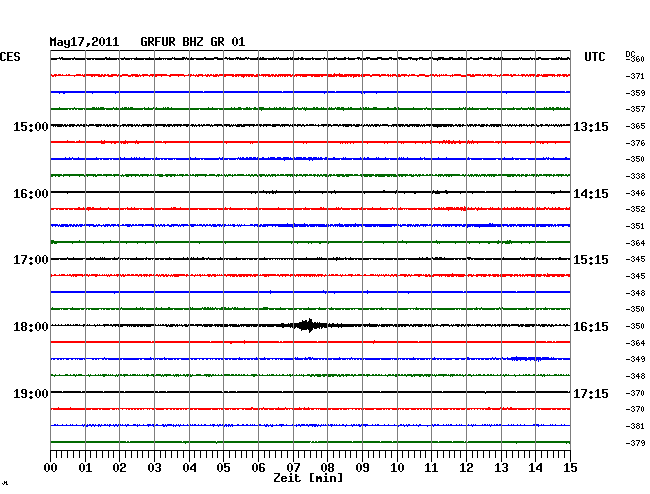Screen dimensions: 650x494
Task: Click the 16:15 UTC time label
Action: pos(591,327)
